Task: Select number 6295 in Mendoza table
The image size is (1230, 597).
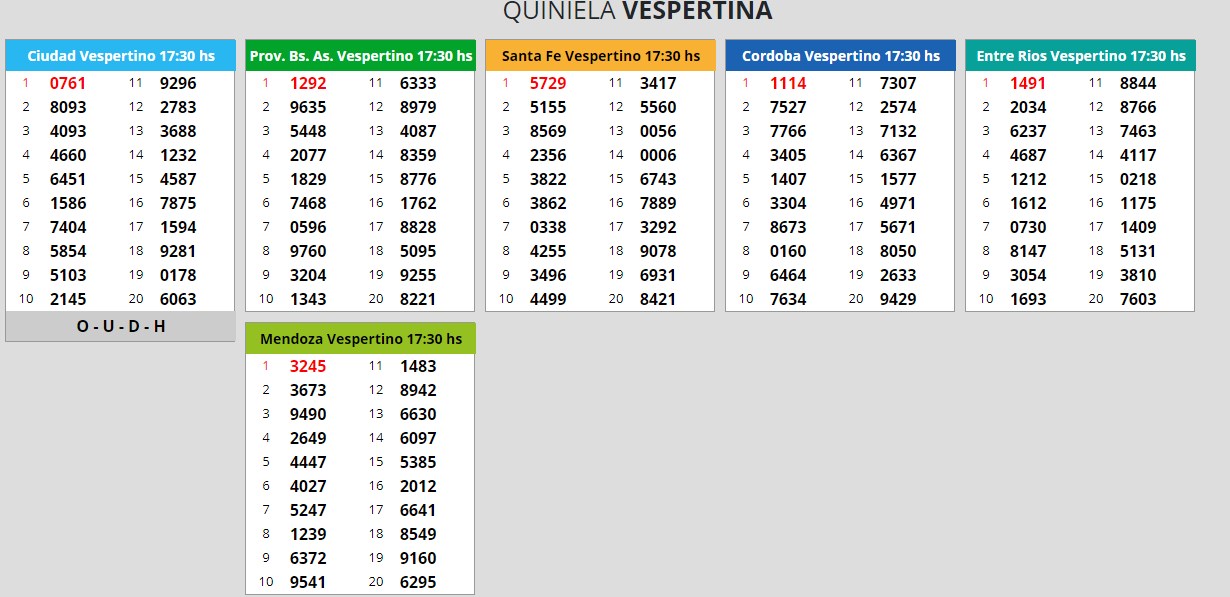Action: pyautogui.click(x=418, y=582)
